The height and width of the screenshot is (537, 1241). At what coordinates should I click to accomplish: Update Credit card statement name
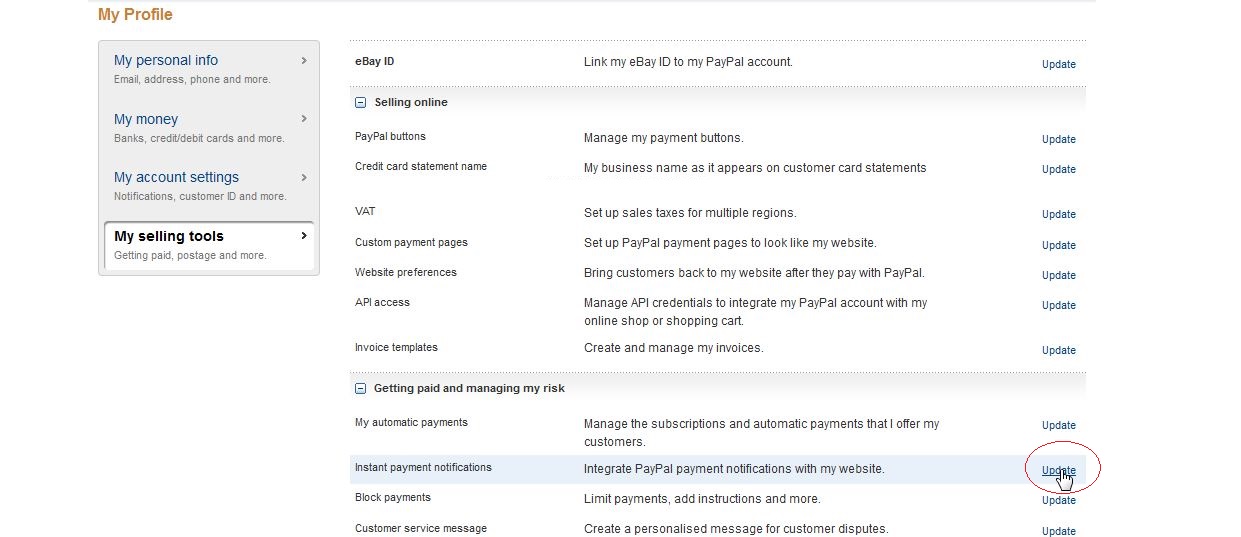(1059, 169)
